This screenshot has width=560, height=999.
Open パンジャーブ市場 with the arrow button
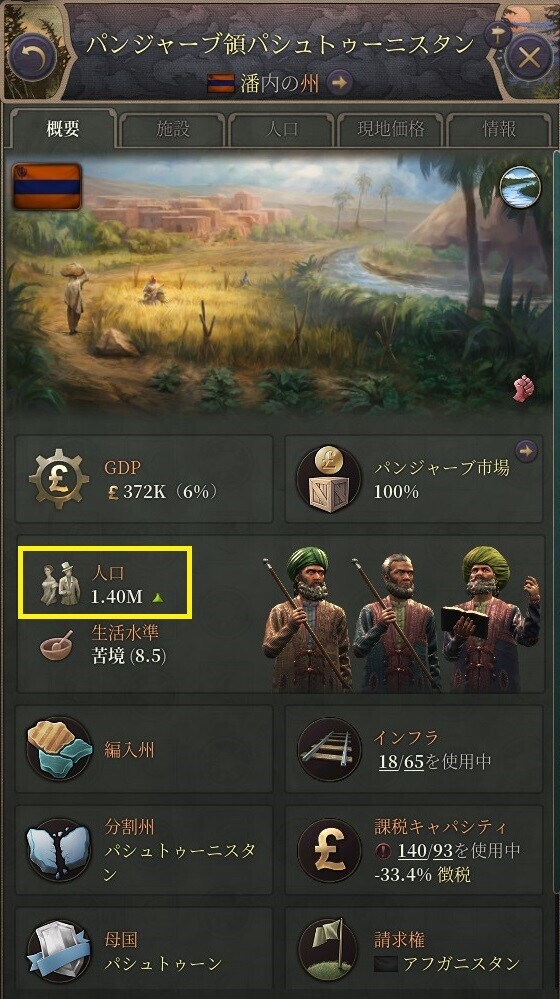tap(526, 451)
